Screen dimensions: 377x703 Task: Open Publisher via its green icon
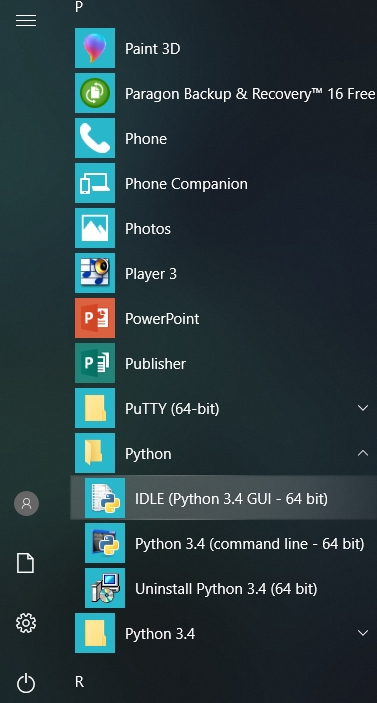click(95, 363)
